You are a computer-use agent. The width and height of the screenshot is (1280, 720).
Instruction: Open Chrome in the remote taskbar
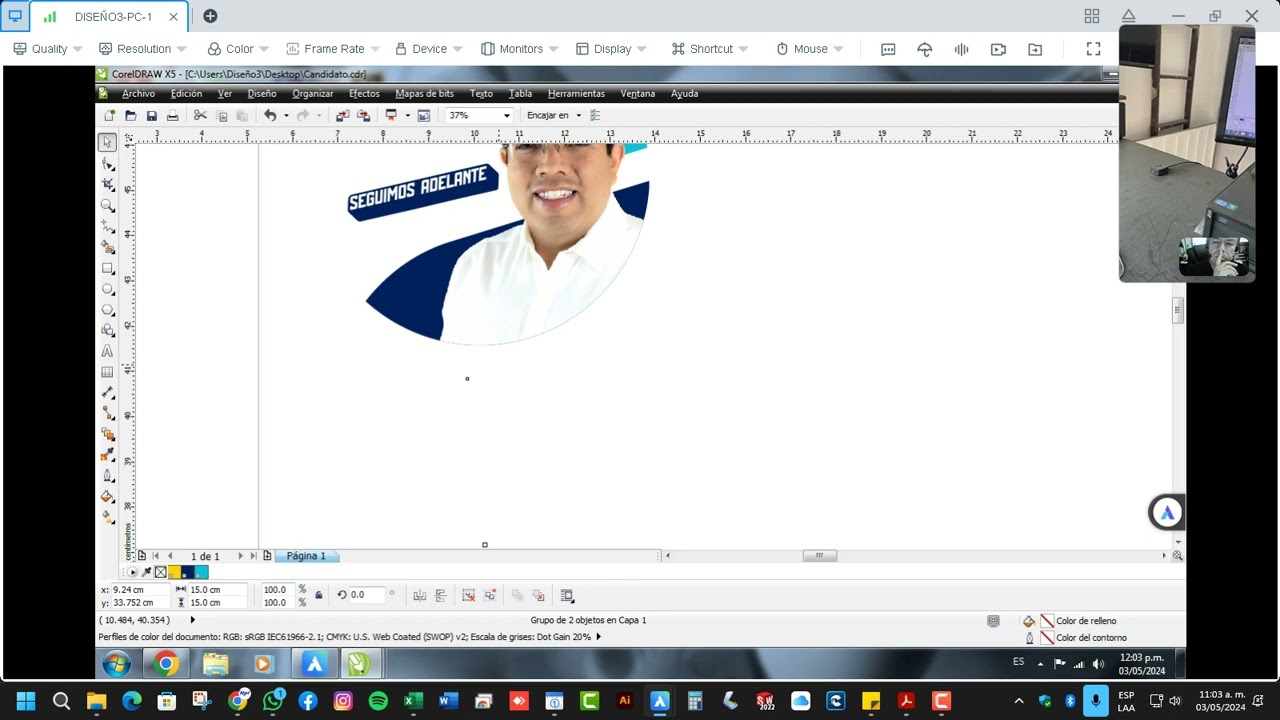tap(166, 664)
